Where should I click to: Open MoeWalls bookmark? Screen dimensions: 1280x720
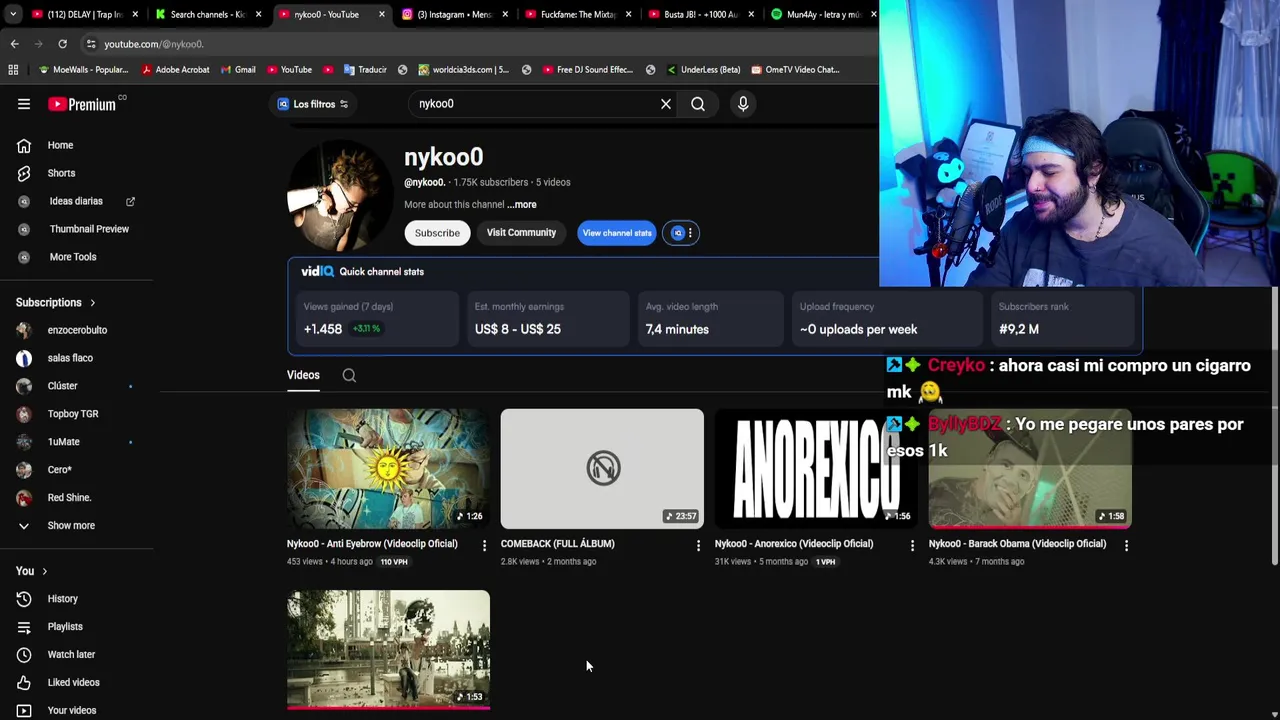click(x=83, y=70)
